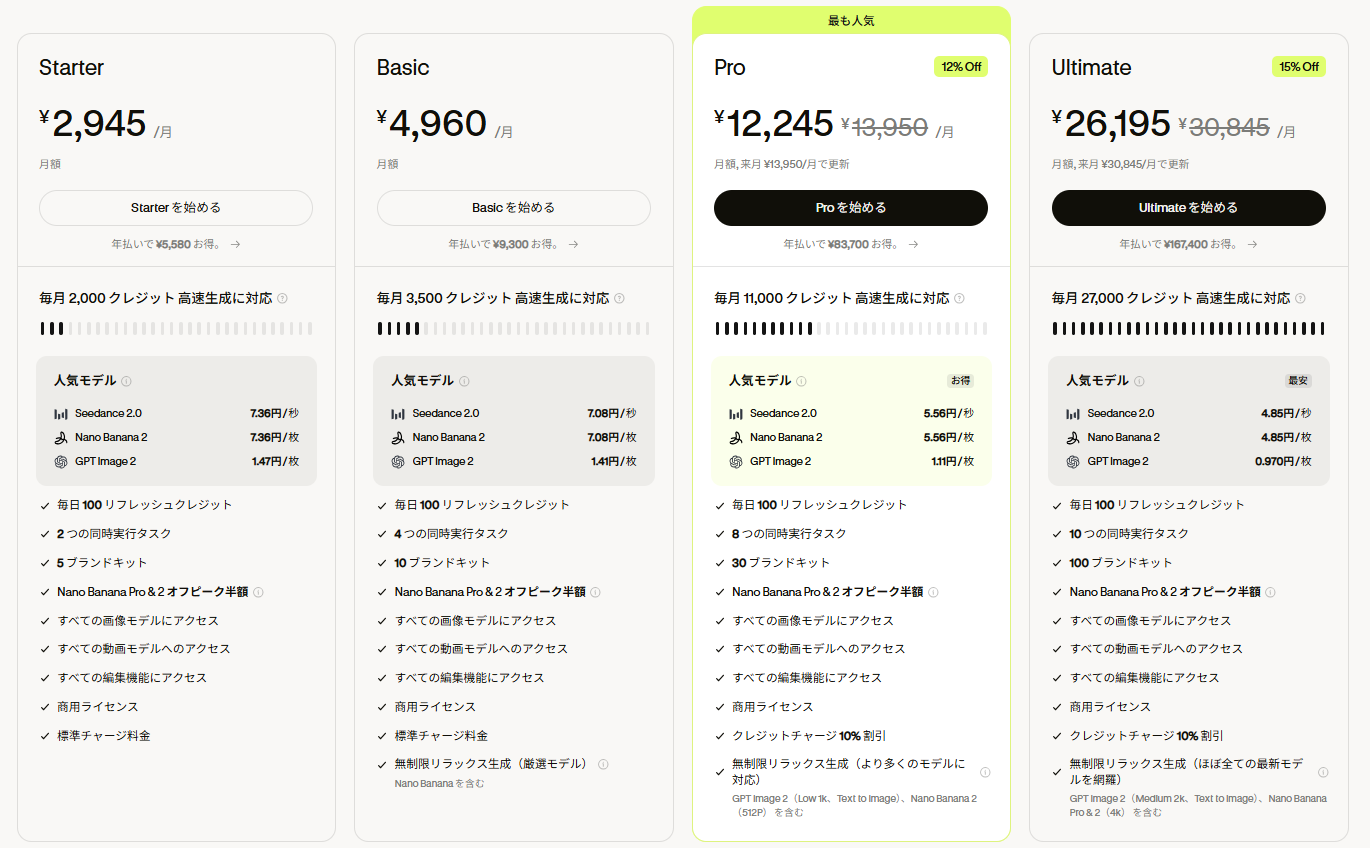Click the 4 つの同時実行タスク feature row
The image size is (1370, 848).
(x=444, y=534)
